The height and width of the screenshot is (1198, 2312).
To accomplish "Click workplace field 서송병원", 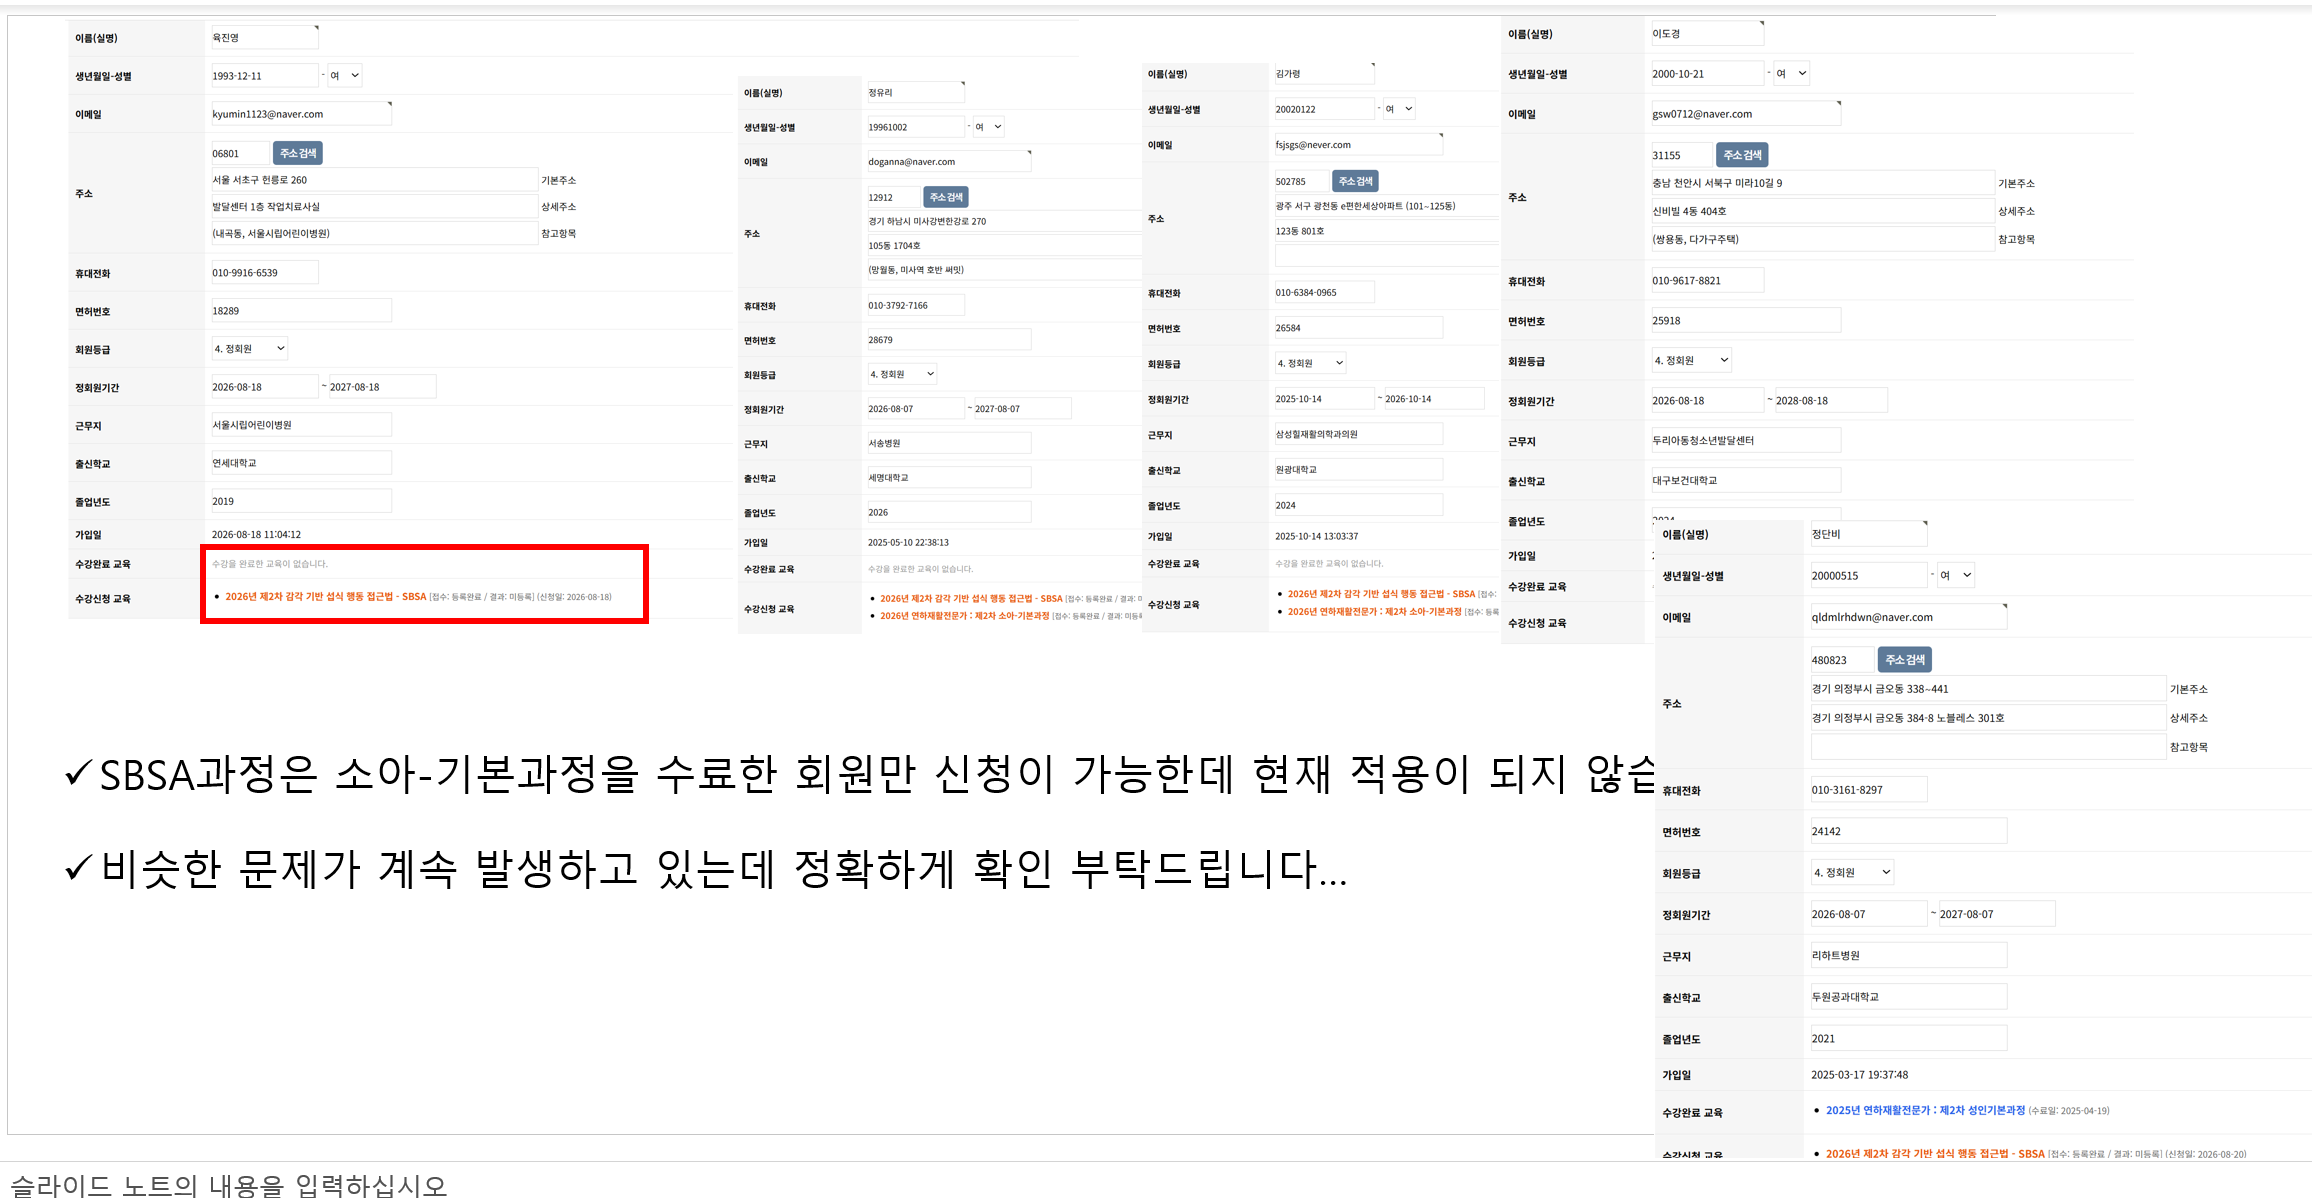I will pyautogui.click(x=948, y=443).
